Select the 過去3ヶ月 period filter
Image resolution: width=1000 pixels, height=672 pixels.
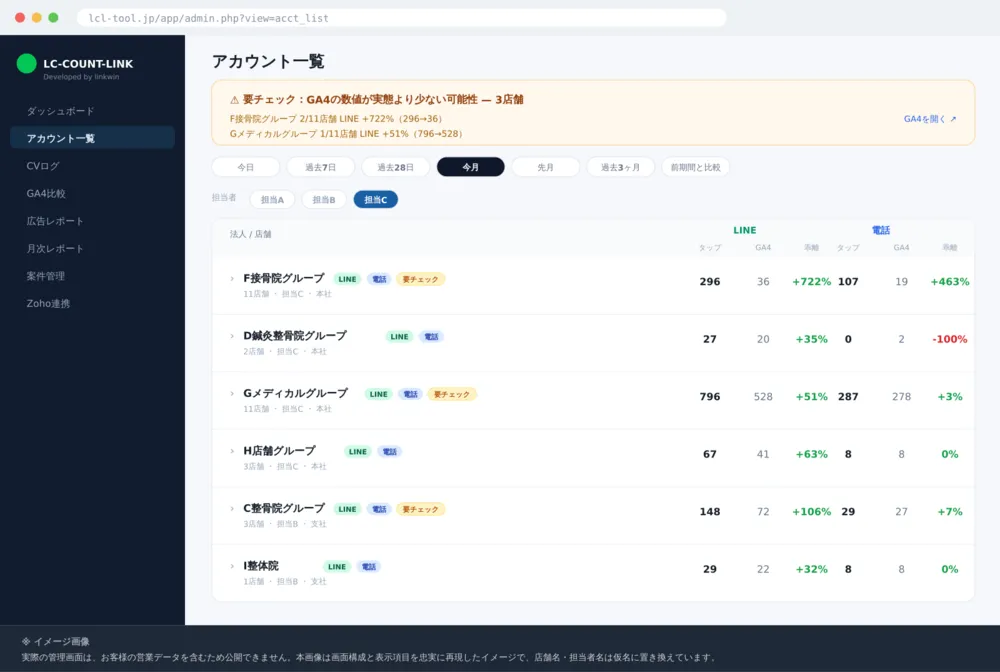(621, 167)
